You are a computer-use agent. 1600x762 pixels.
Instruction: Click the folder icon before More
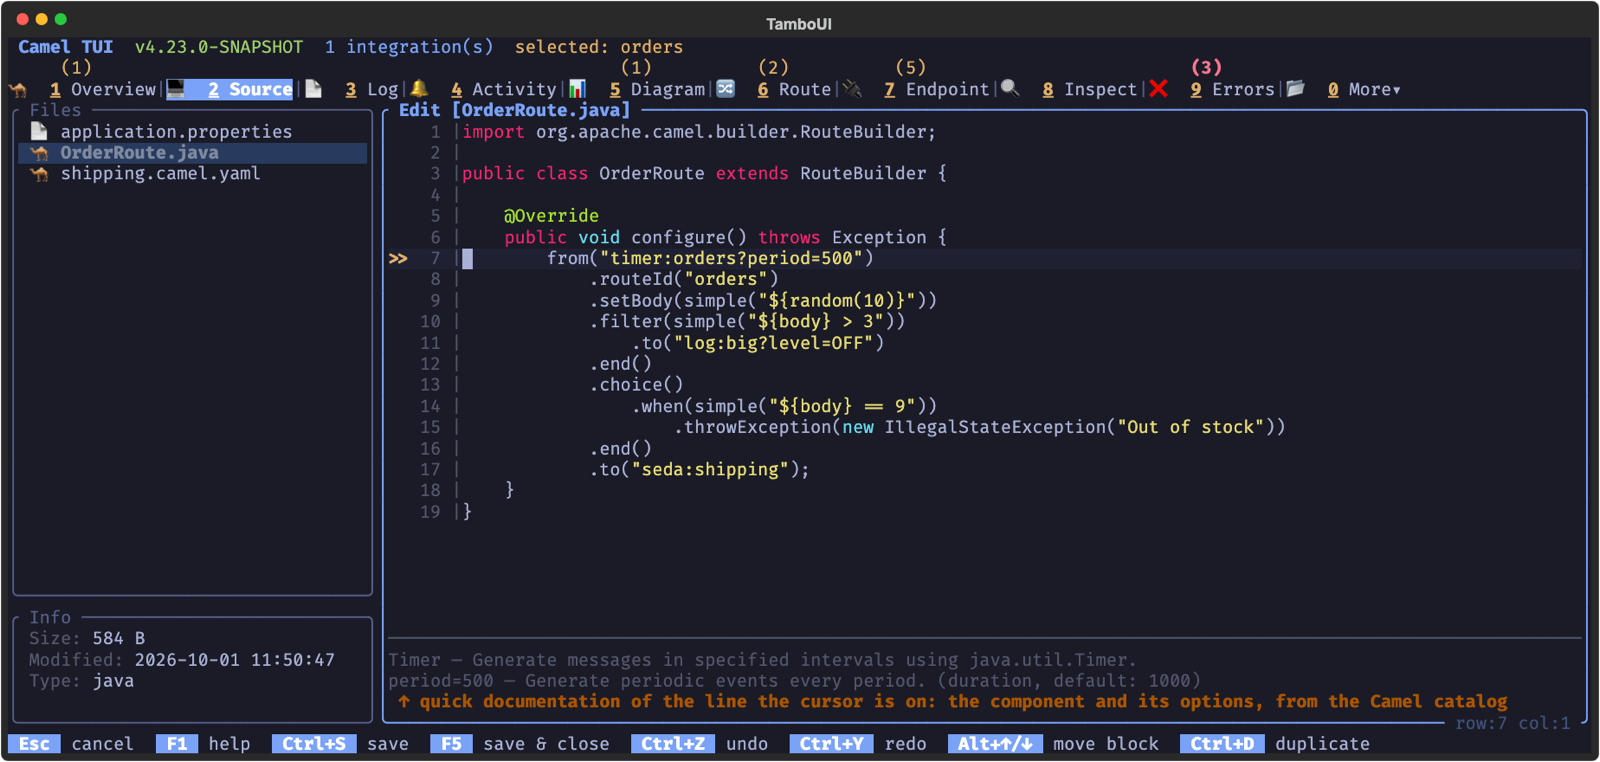(x=1296, y=89)
